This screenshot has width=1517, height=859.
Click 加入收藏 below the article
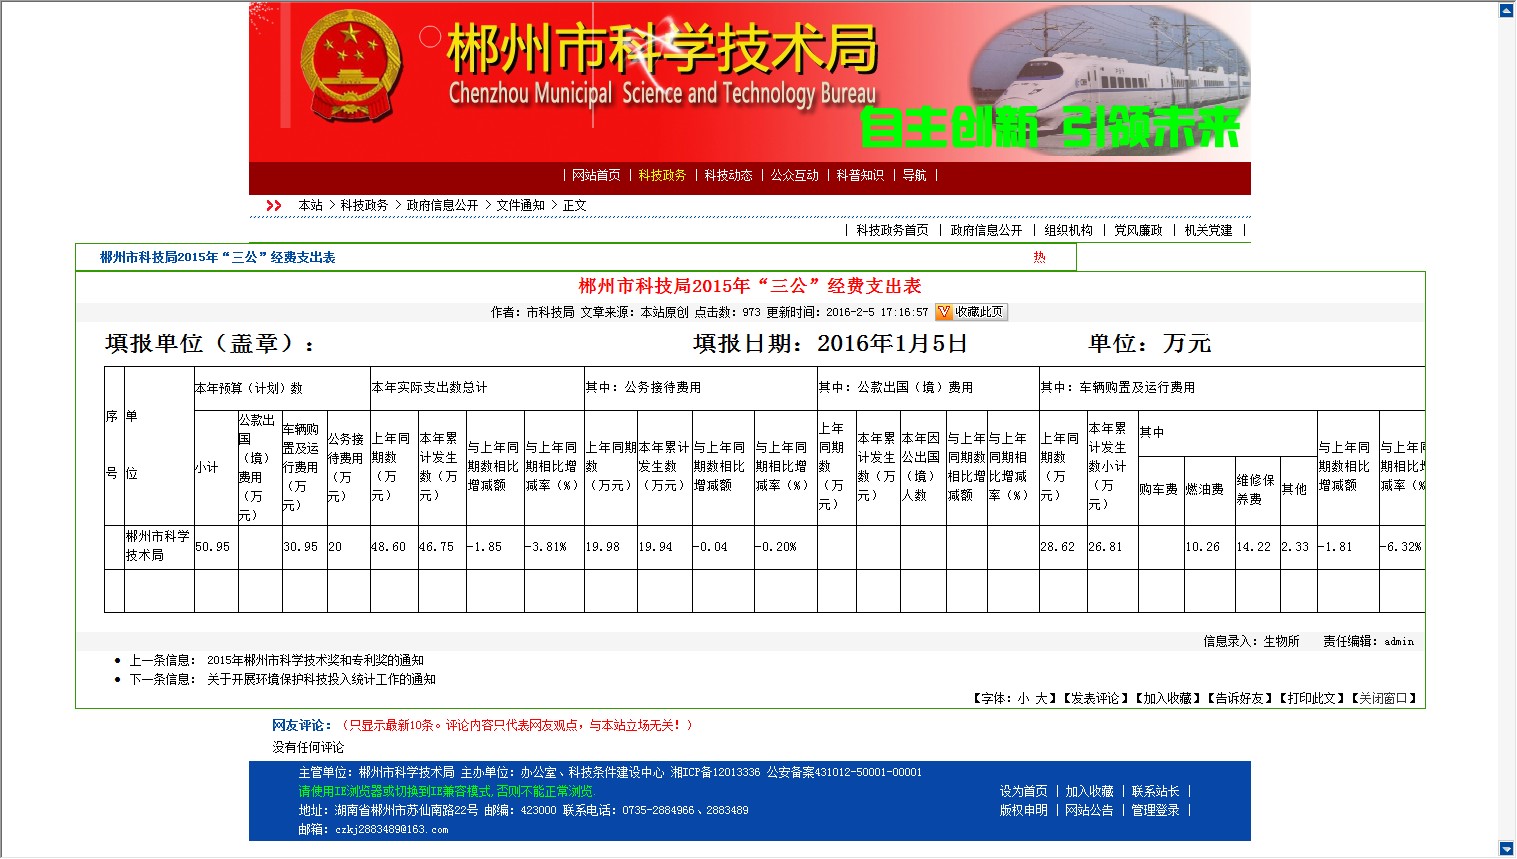coord(1167,698)
